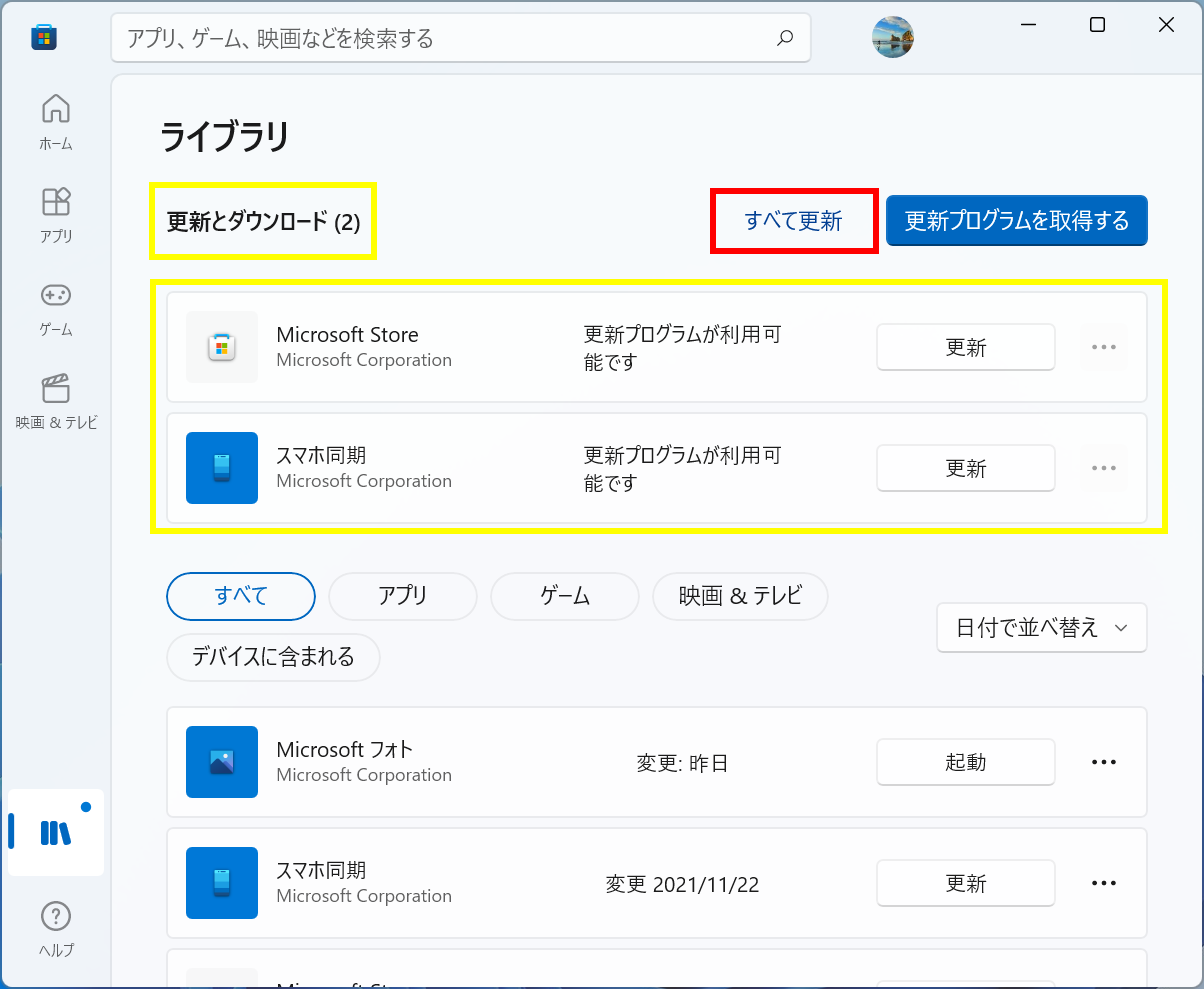Click the search box for apps and games
1204x989 pixels.
click(x=461, y=38)
